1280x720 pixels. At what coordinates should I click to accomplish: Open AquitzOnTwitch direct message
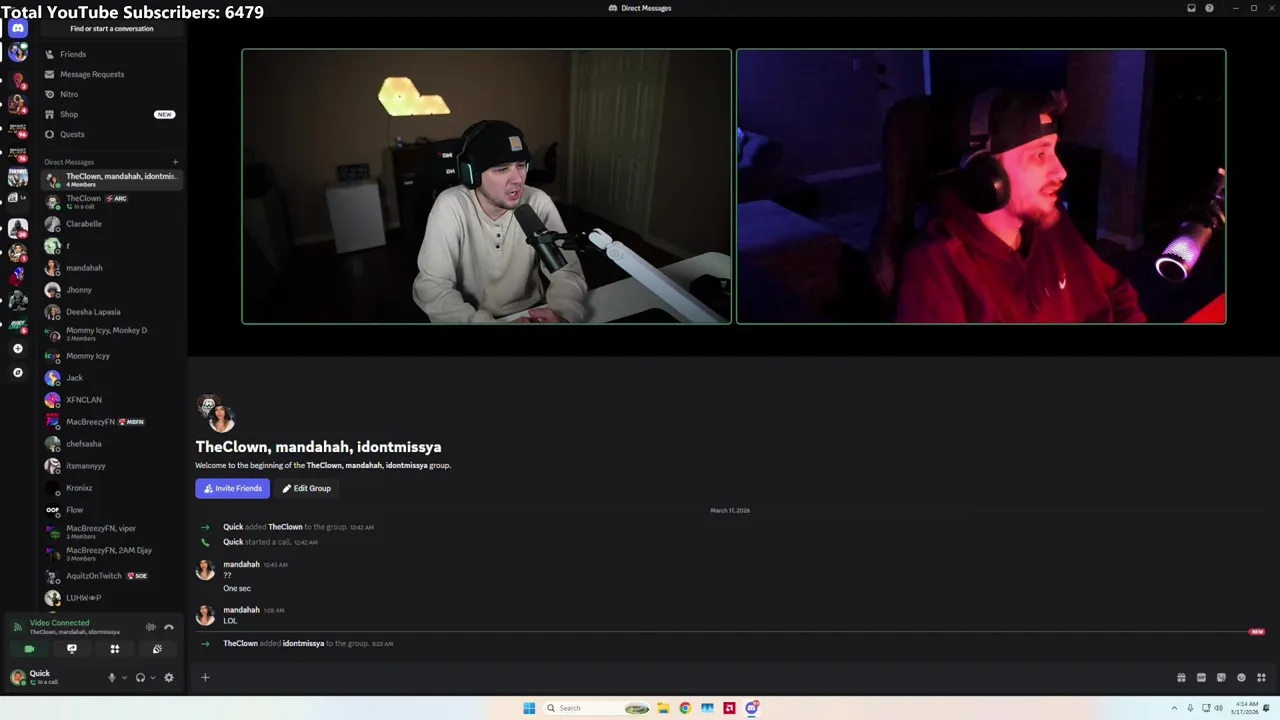point(110,576)
